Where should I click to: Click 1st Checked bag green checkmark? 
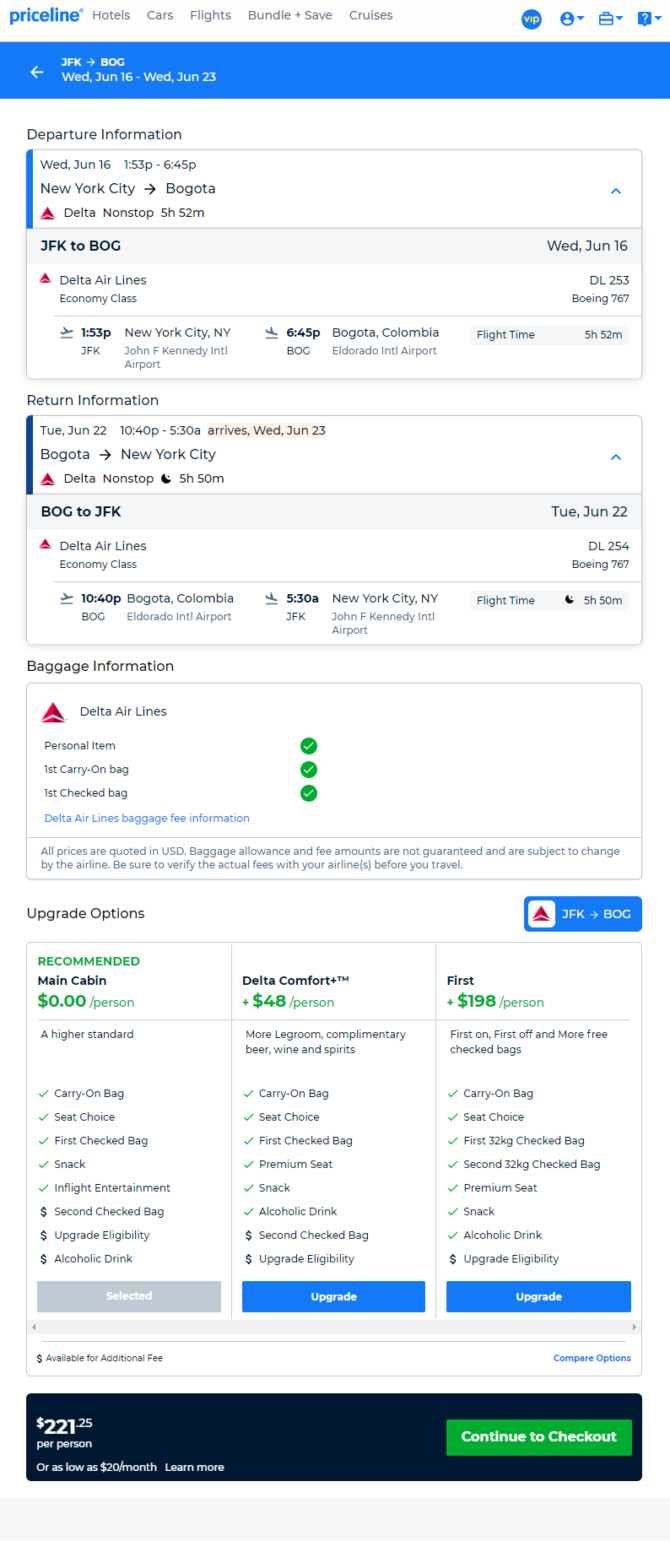click(309, 793)
